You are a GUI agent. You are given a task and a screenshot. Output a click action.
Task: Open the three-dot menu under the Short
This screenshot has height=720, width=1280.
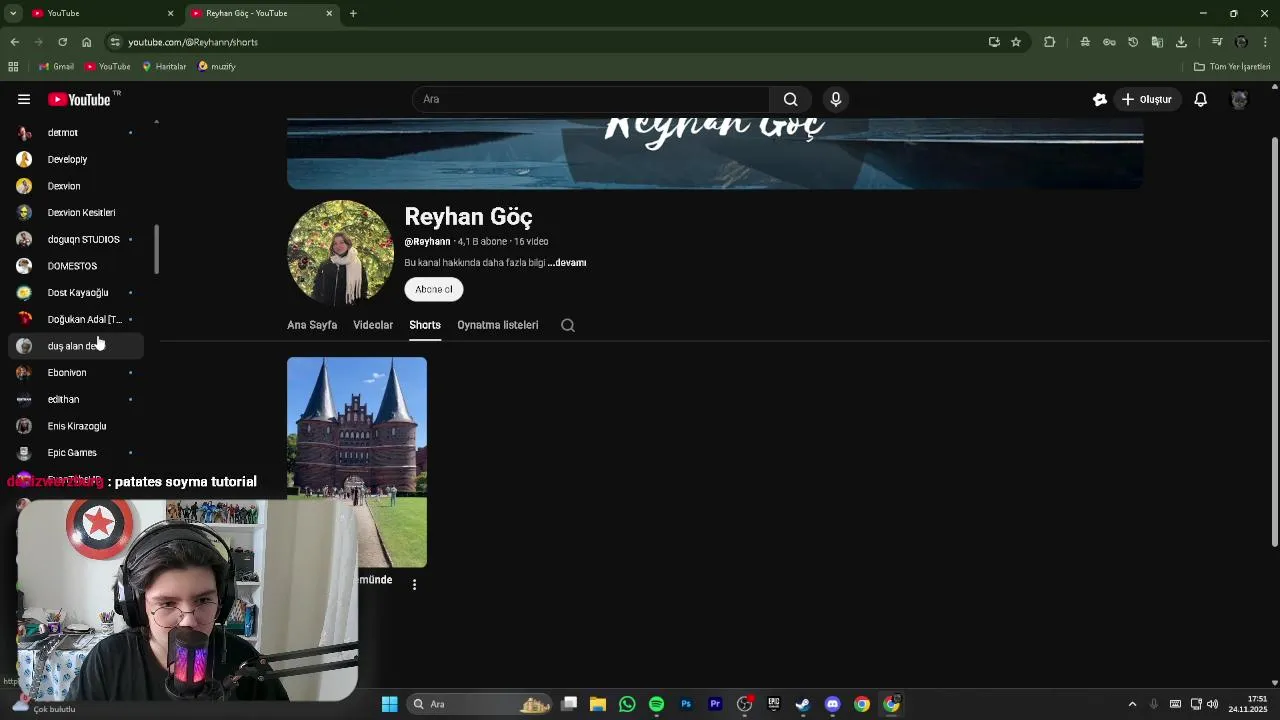coord(414,584)
